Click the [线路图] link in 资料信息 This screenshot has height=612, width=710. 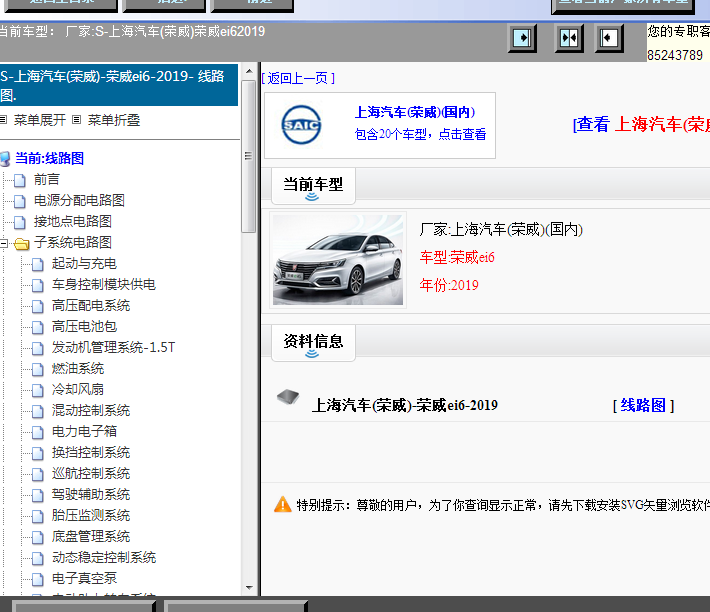[x=643, y=405]
